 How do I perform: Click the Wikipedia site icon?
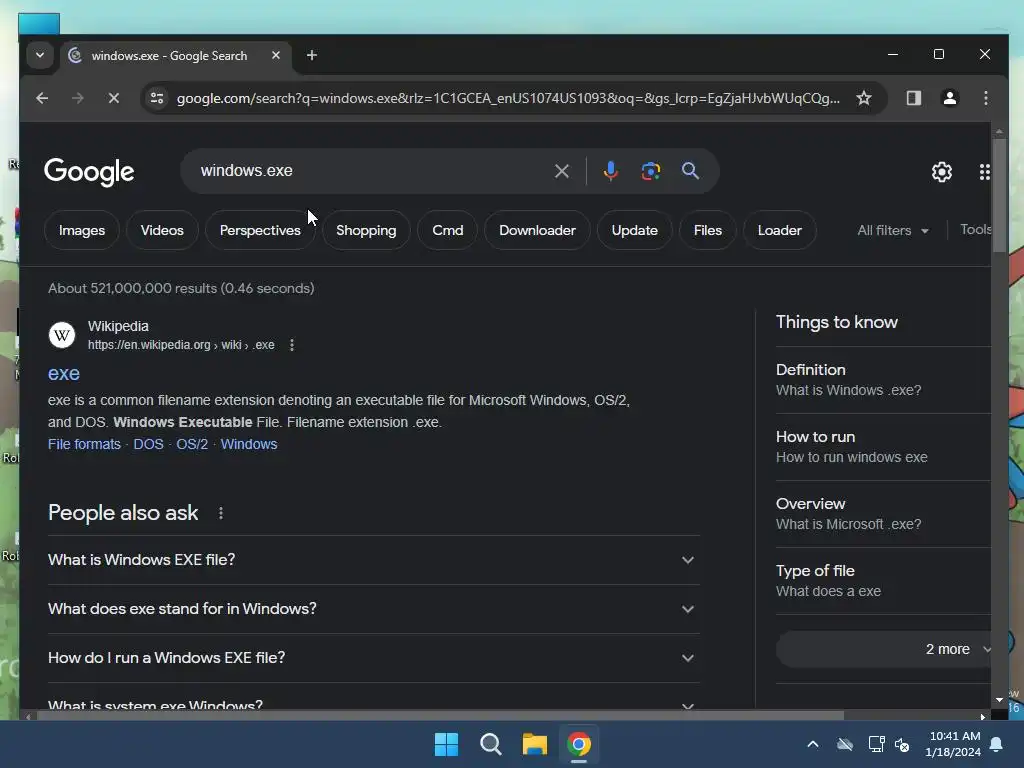pyautogui.click(x=62, y=335)
